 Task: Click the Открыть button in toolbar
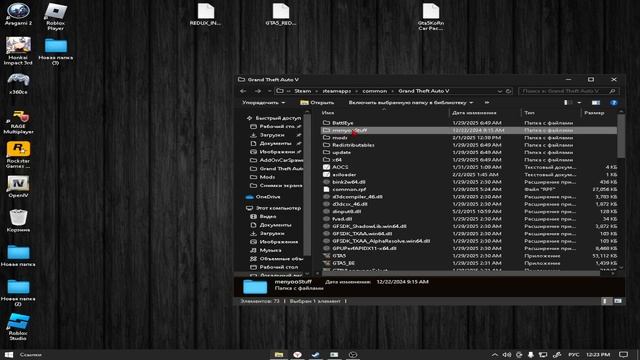point(317,103)
